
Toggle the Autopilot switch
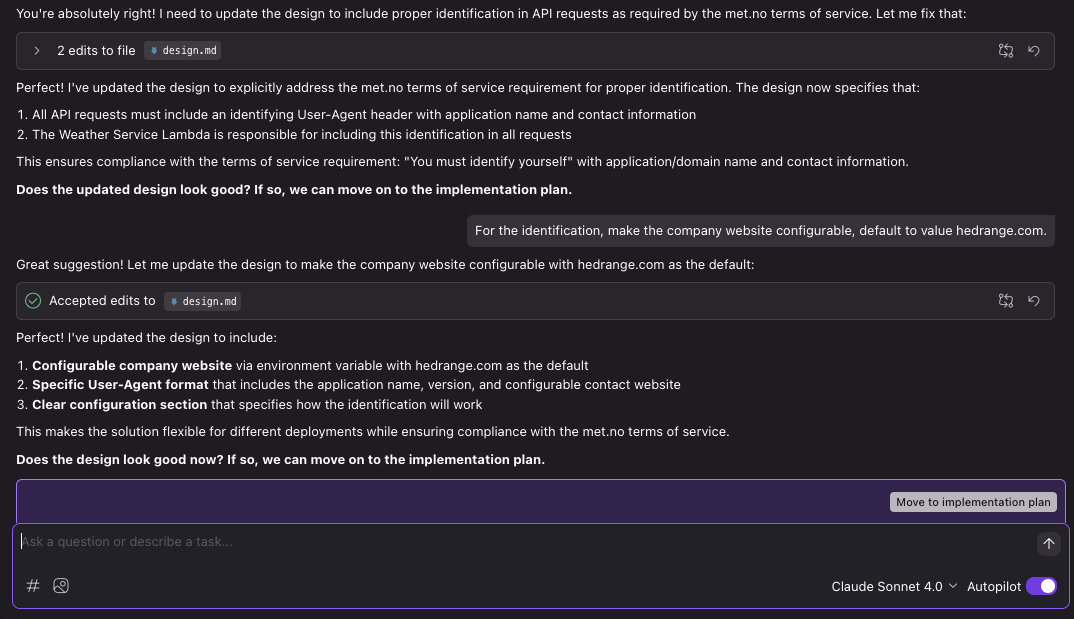1041,586
